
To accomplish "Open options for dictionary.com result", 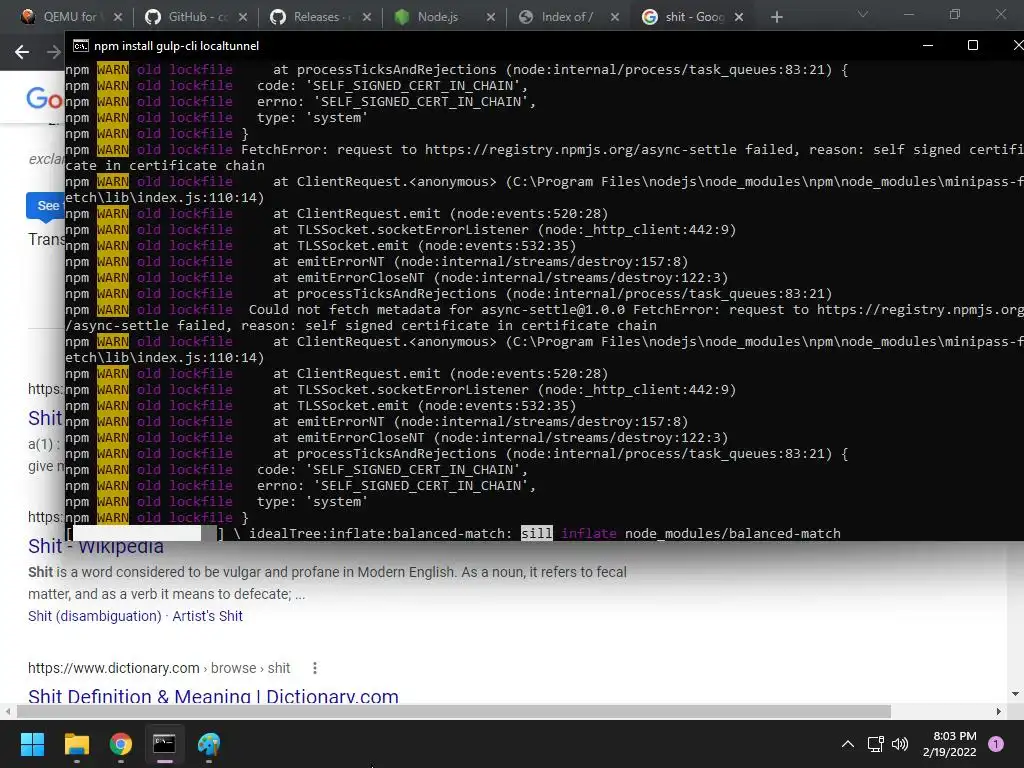I will click(315, 668).
